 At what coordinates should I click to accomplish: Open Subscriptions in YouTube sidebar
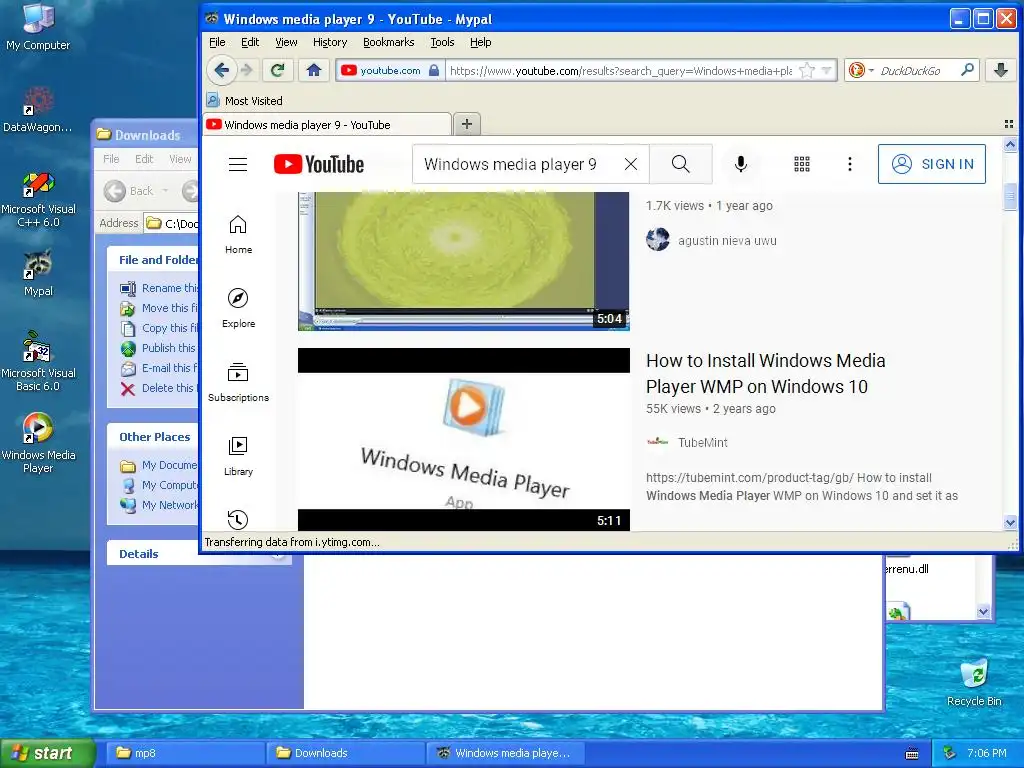pyautogui.click(x=238, y=382)
